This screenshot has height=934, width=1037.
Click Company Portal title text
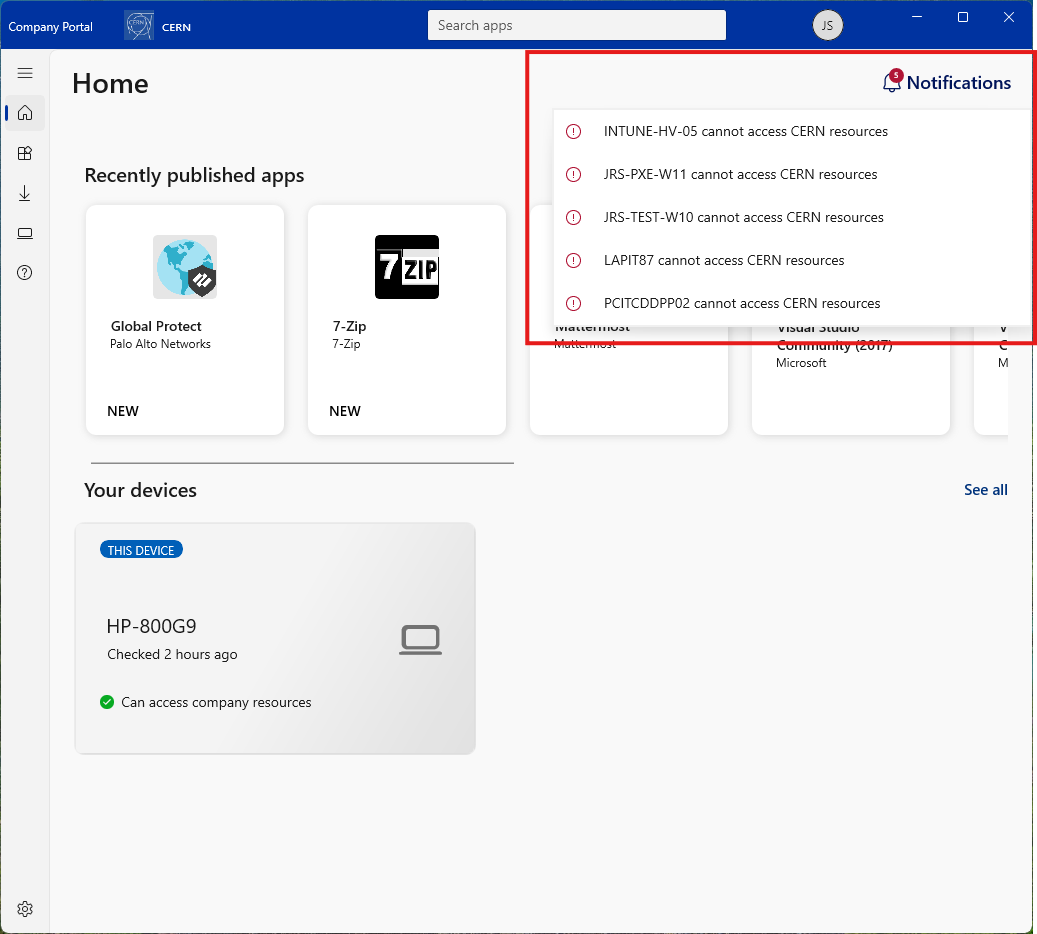coord(50,27)
